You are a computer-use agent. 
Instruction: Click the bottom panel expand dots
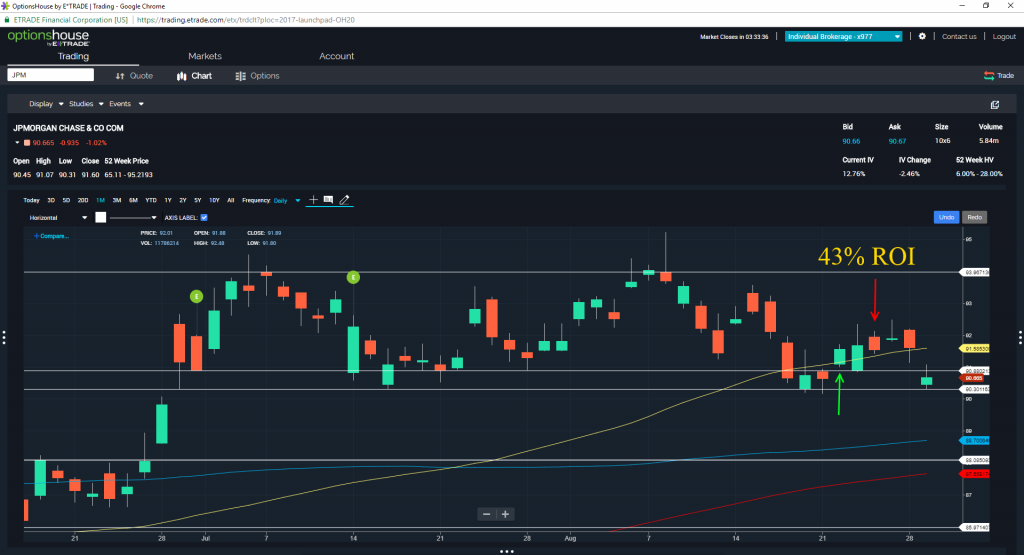point(507,551)
